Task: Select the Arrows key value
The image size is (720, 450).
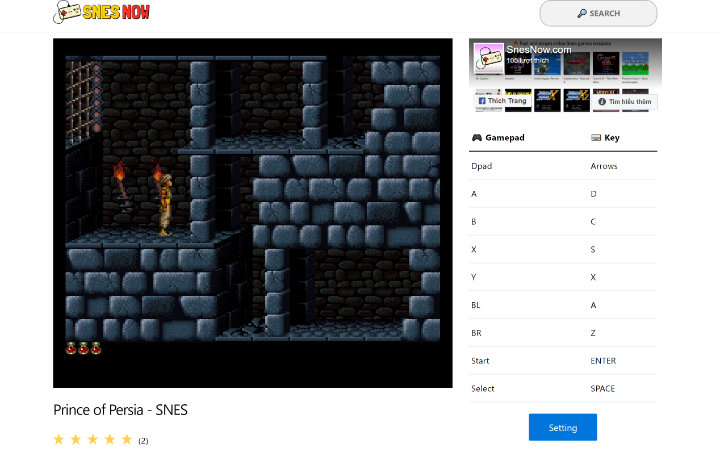Action: pyautogui.click(x=603, y=166)
